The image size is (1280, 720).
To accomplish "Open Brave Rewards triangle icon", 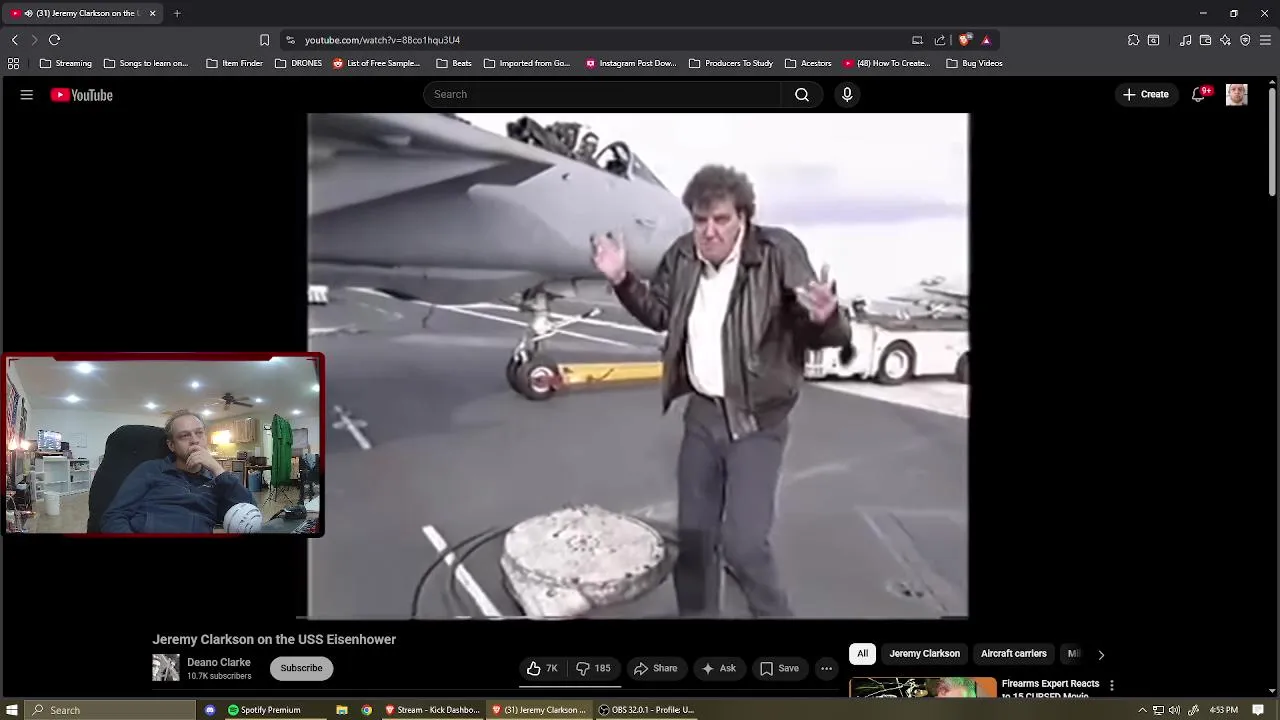I will (x=986, y=40).
